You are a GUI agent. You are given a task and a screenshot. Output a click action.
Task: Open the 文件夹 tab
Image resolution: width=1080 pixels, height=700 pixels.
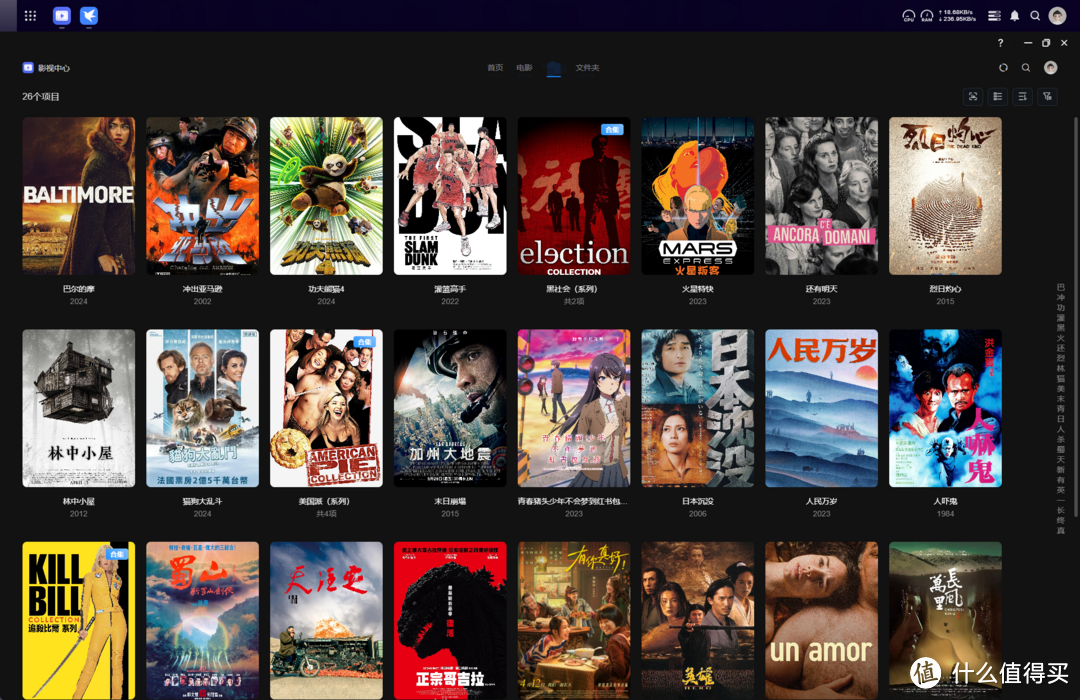coord(587,68)
